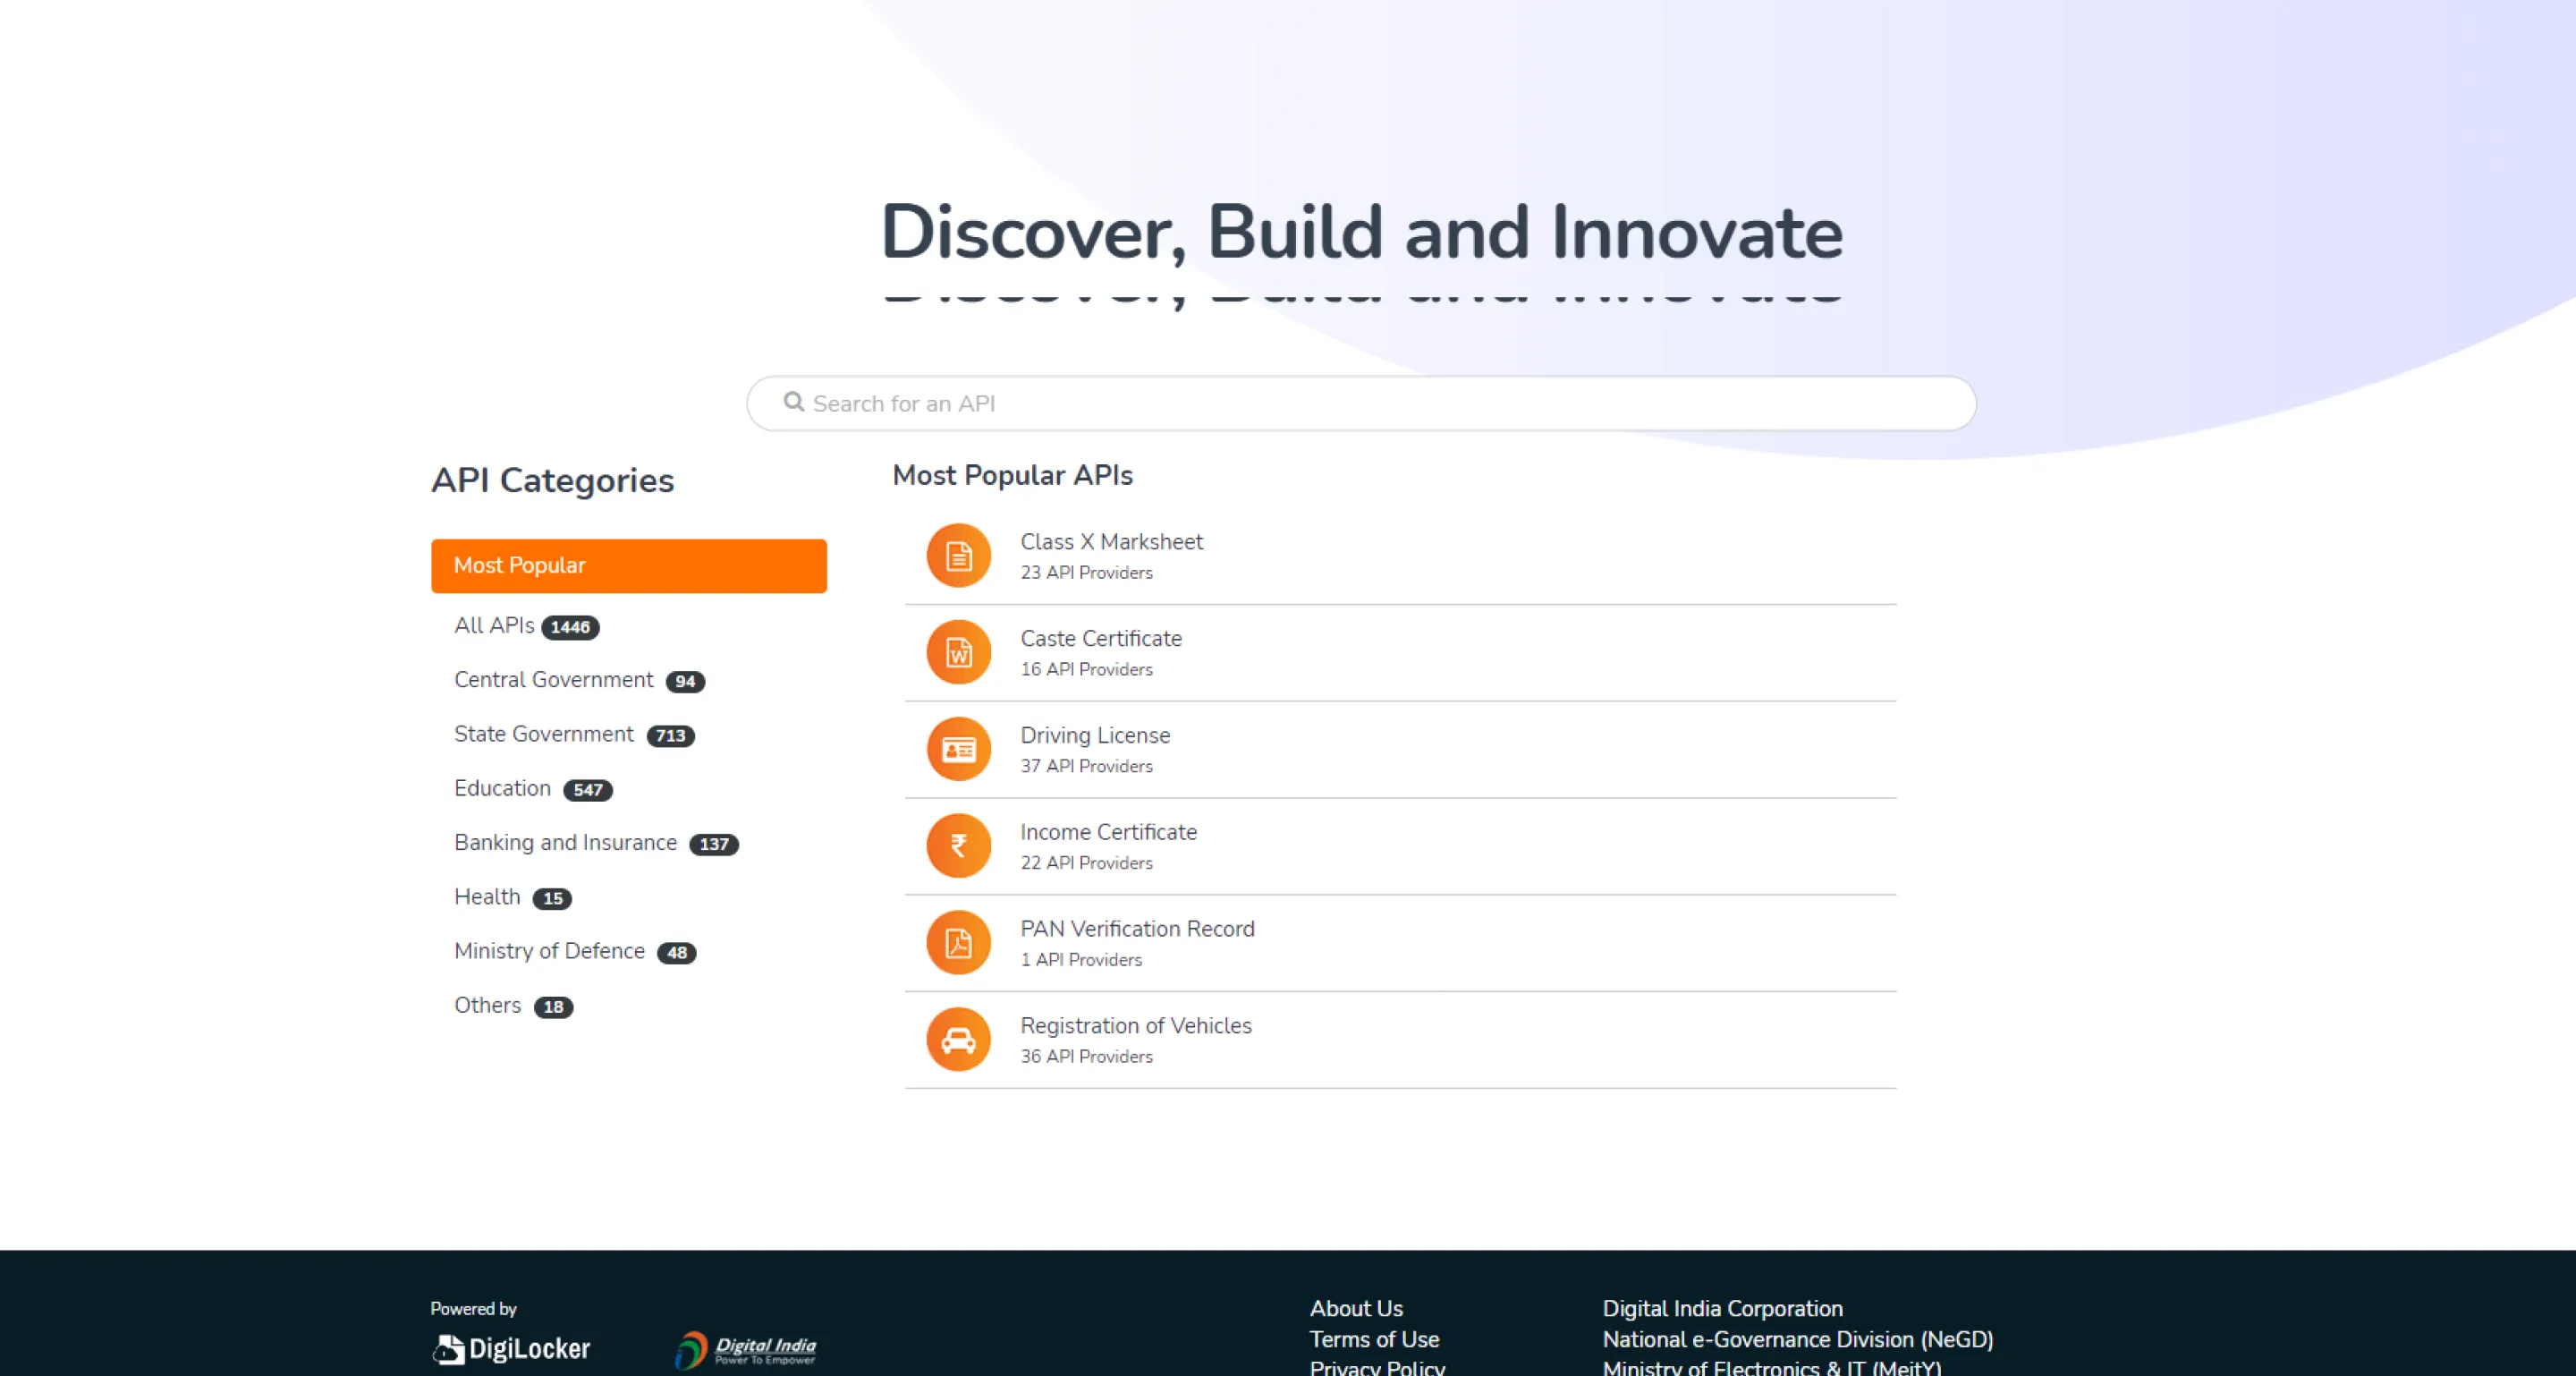Open the Terms of Use link
The image size is (2576, 1376).
coord(1374,1339)
